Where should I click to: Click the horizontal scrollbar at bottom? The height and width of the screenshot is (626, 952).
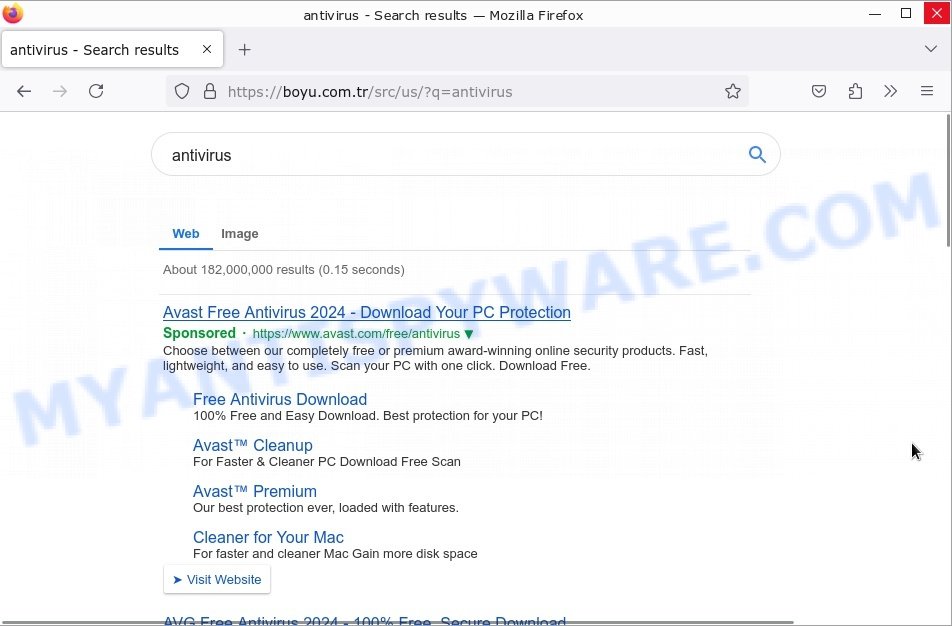(397, 623)
